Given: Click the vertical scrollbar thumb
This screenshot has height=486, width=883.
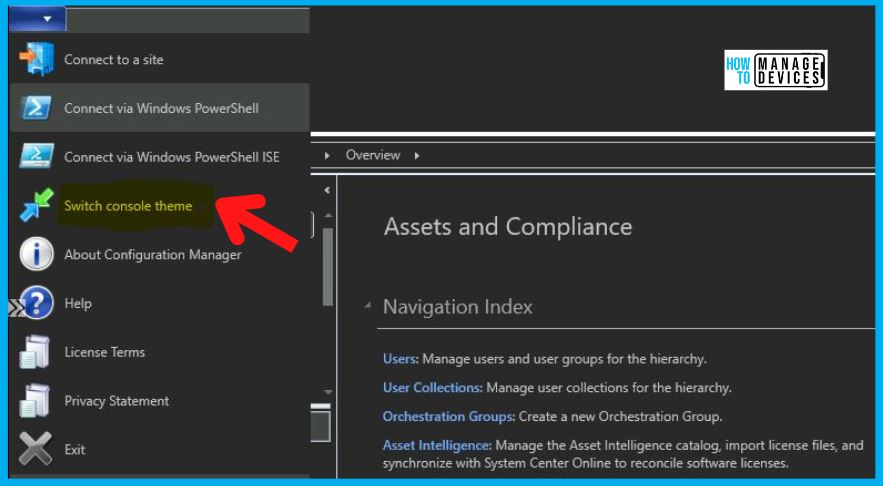Looking at the screenshot, I should click(328, 266).
